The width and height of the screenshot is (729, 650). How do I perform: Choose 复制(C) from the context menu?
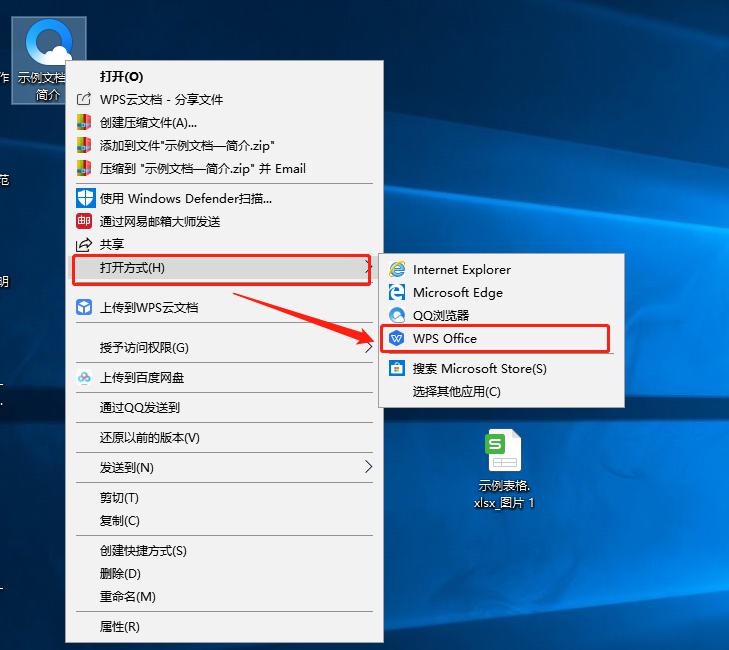point(225,520)
